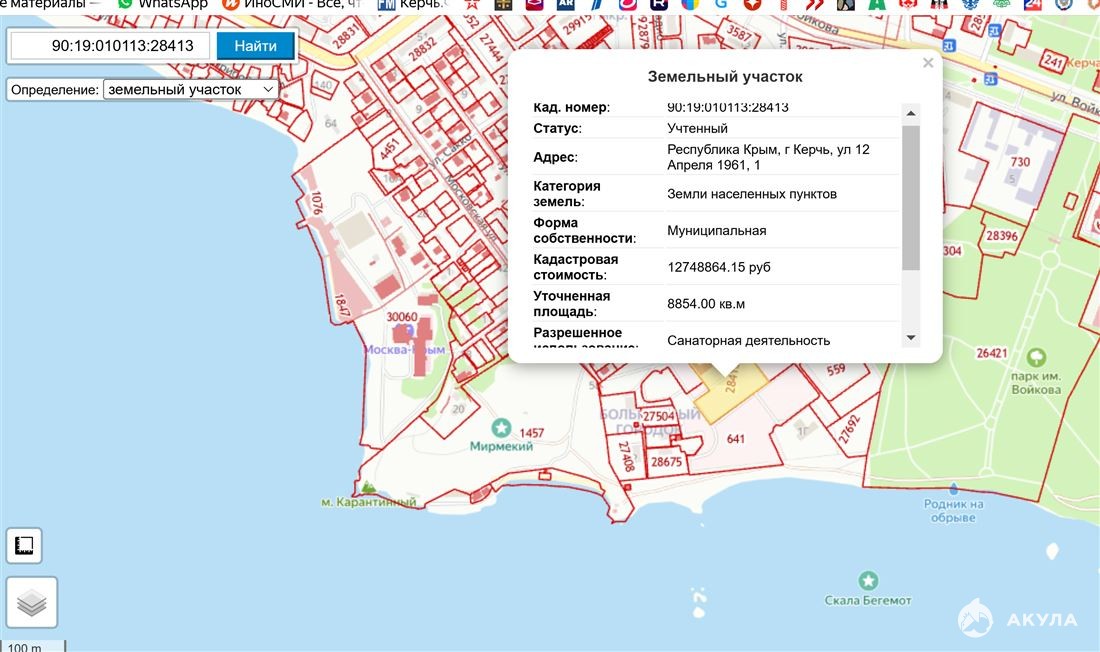Click the Скала Бегемот star marker
This screenshot has width=1100, height=652.
pos(868,580)
